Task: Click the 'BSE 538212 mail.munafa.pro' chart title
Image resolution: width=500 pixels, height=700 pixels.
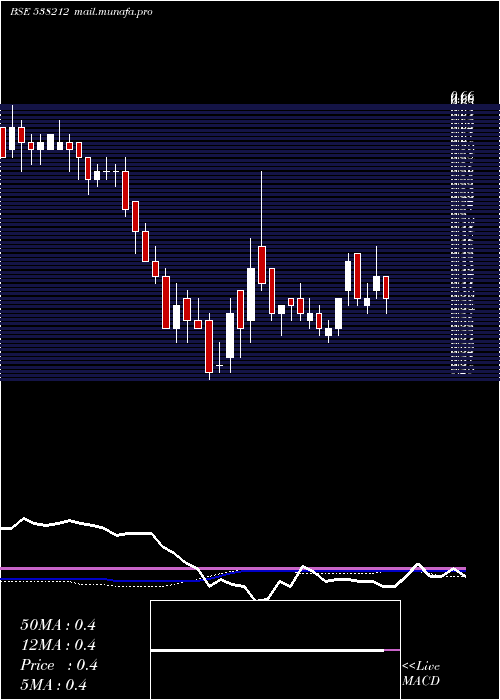Action: tap(81, 12)
